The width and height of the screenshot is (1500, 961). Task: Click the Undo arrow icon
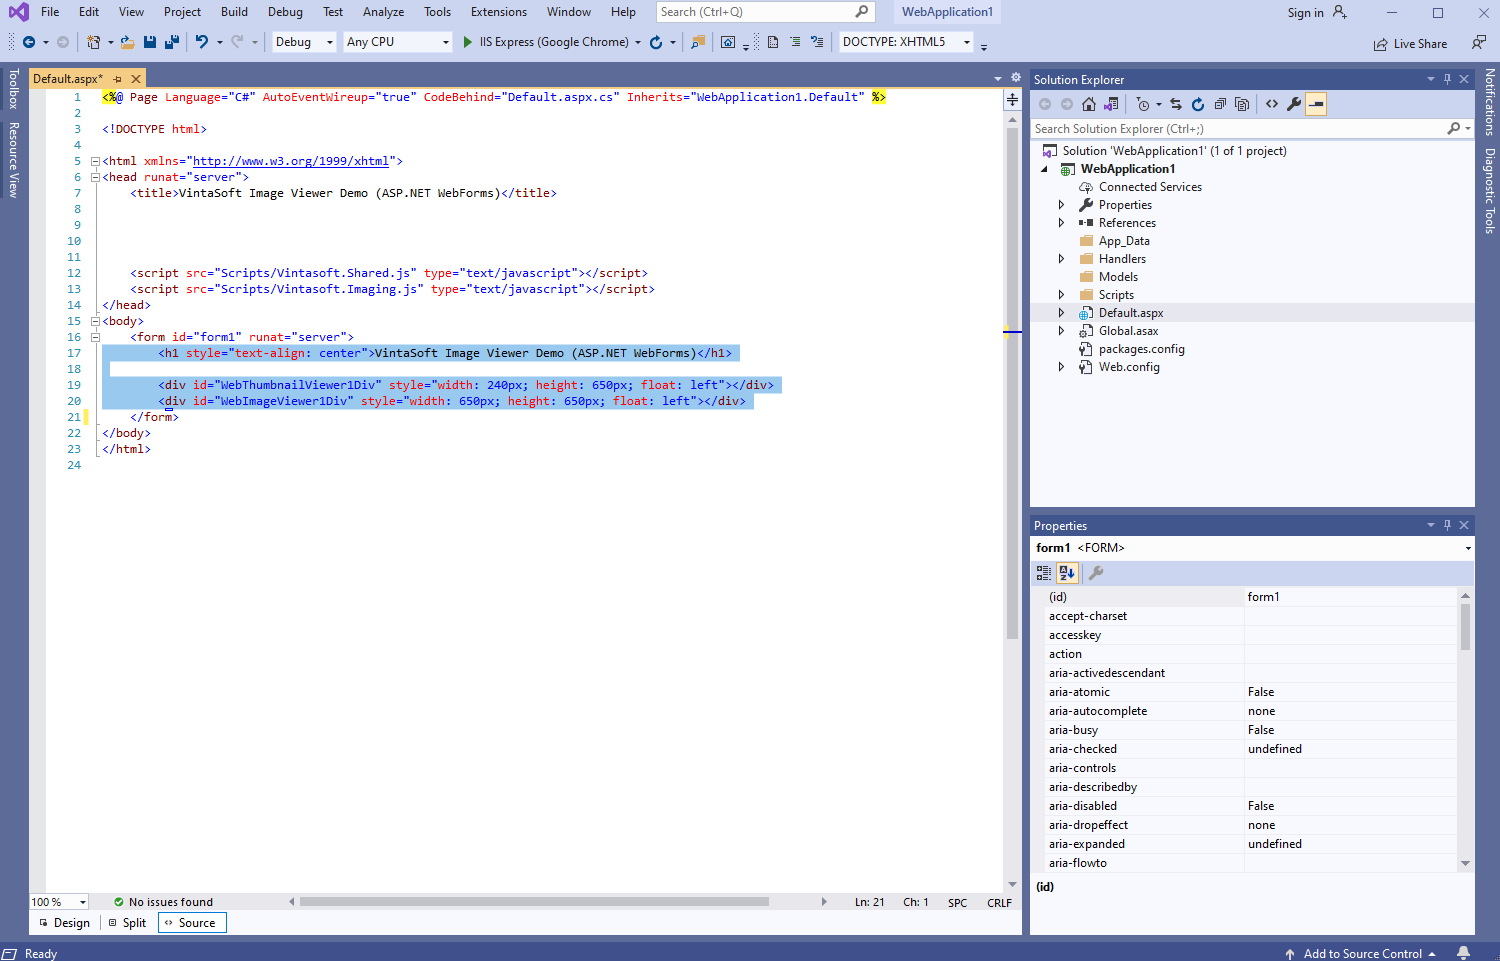pyautogui.click(x=202, y=42)
